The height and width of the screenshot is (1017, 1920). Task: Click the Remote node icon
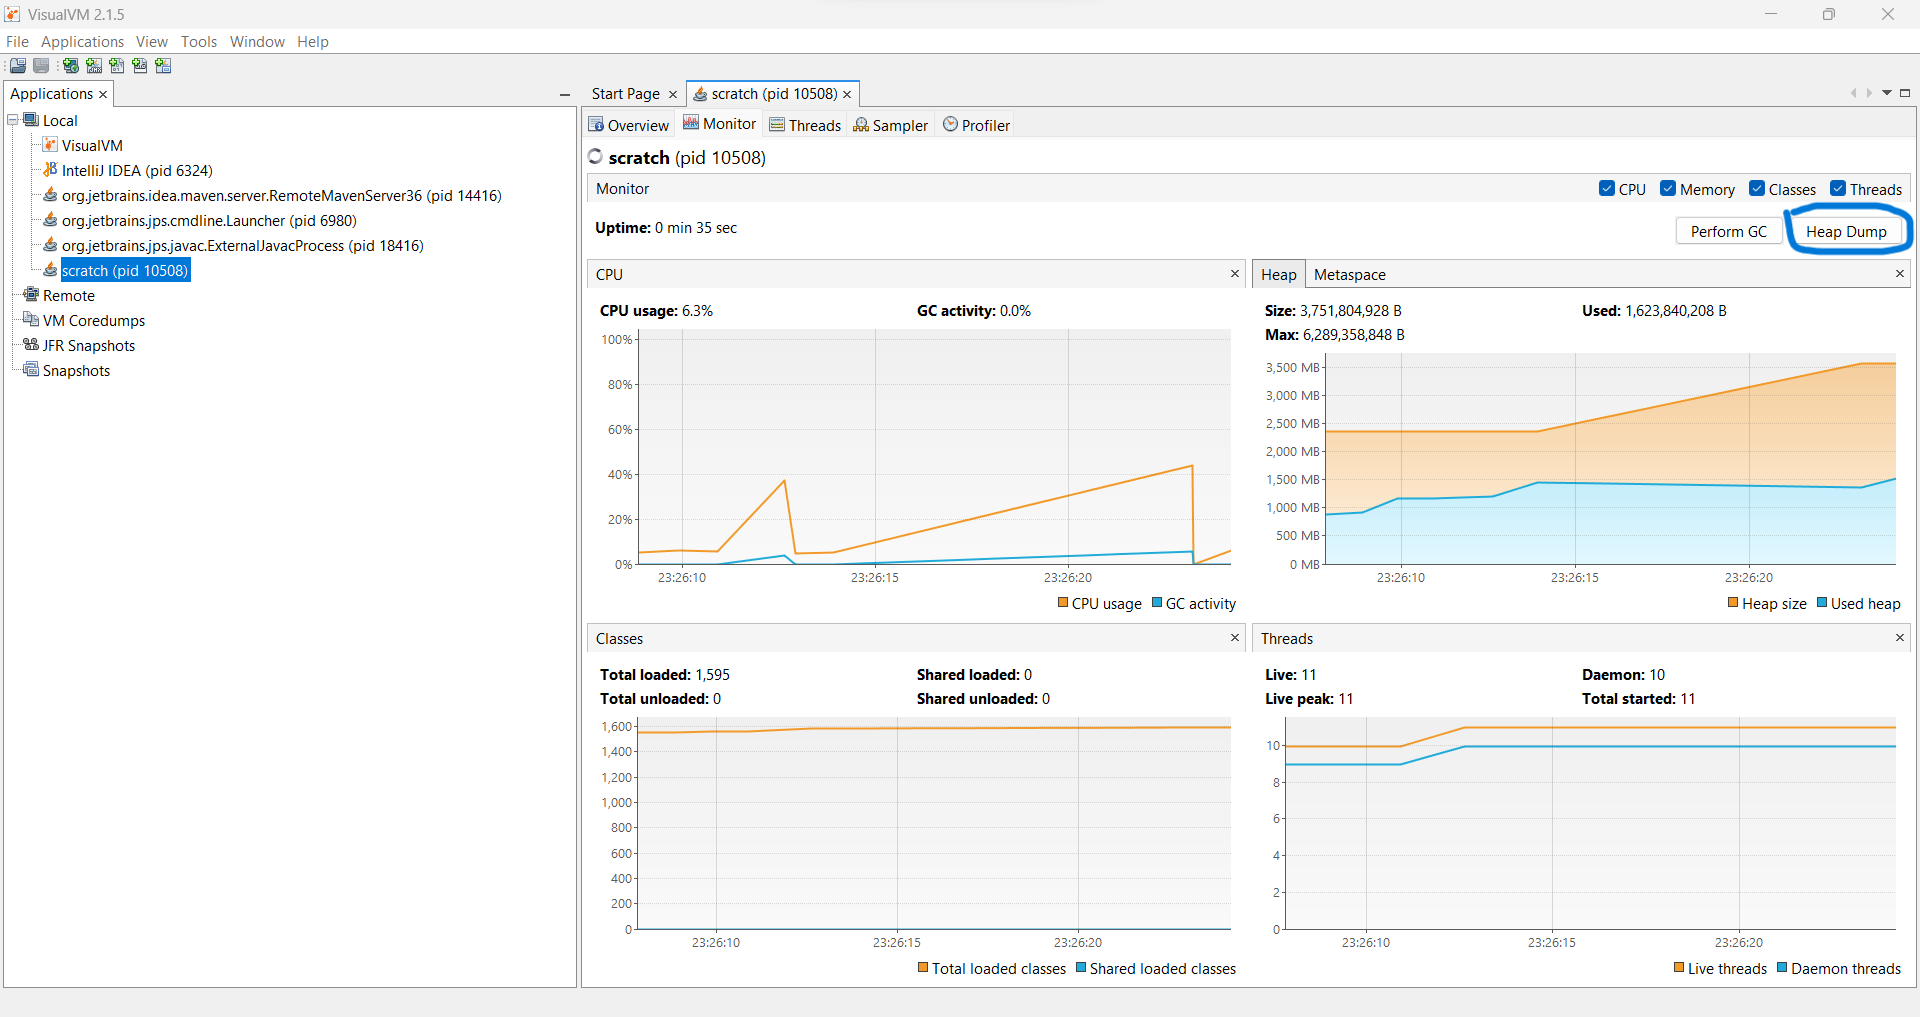(x=31, y=295)
